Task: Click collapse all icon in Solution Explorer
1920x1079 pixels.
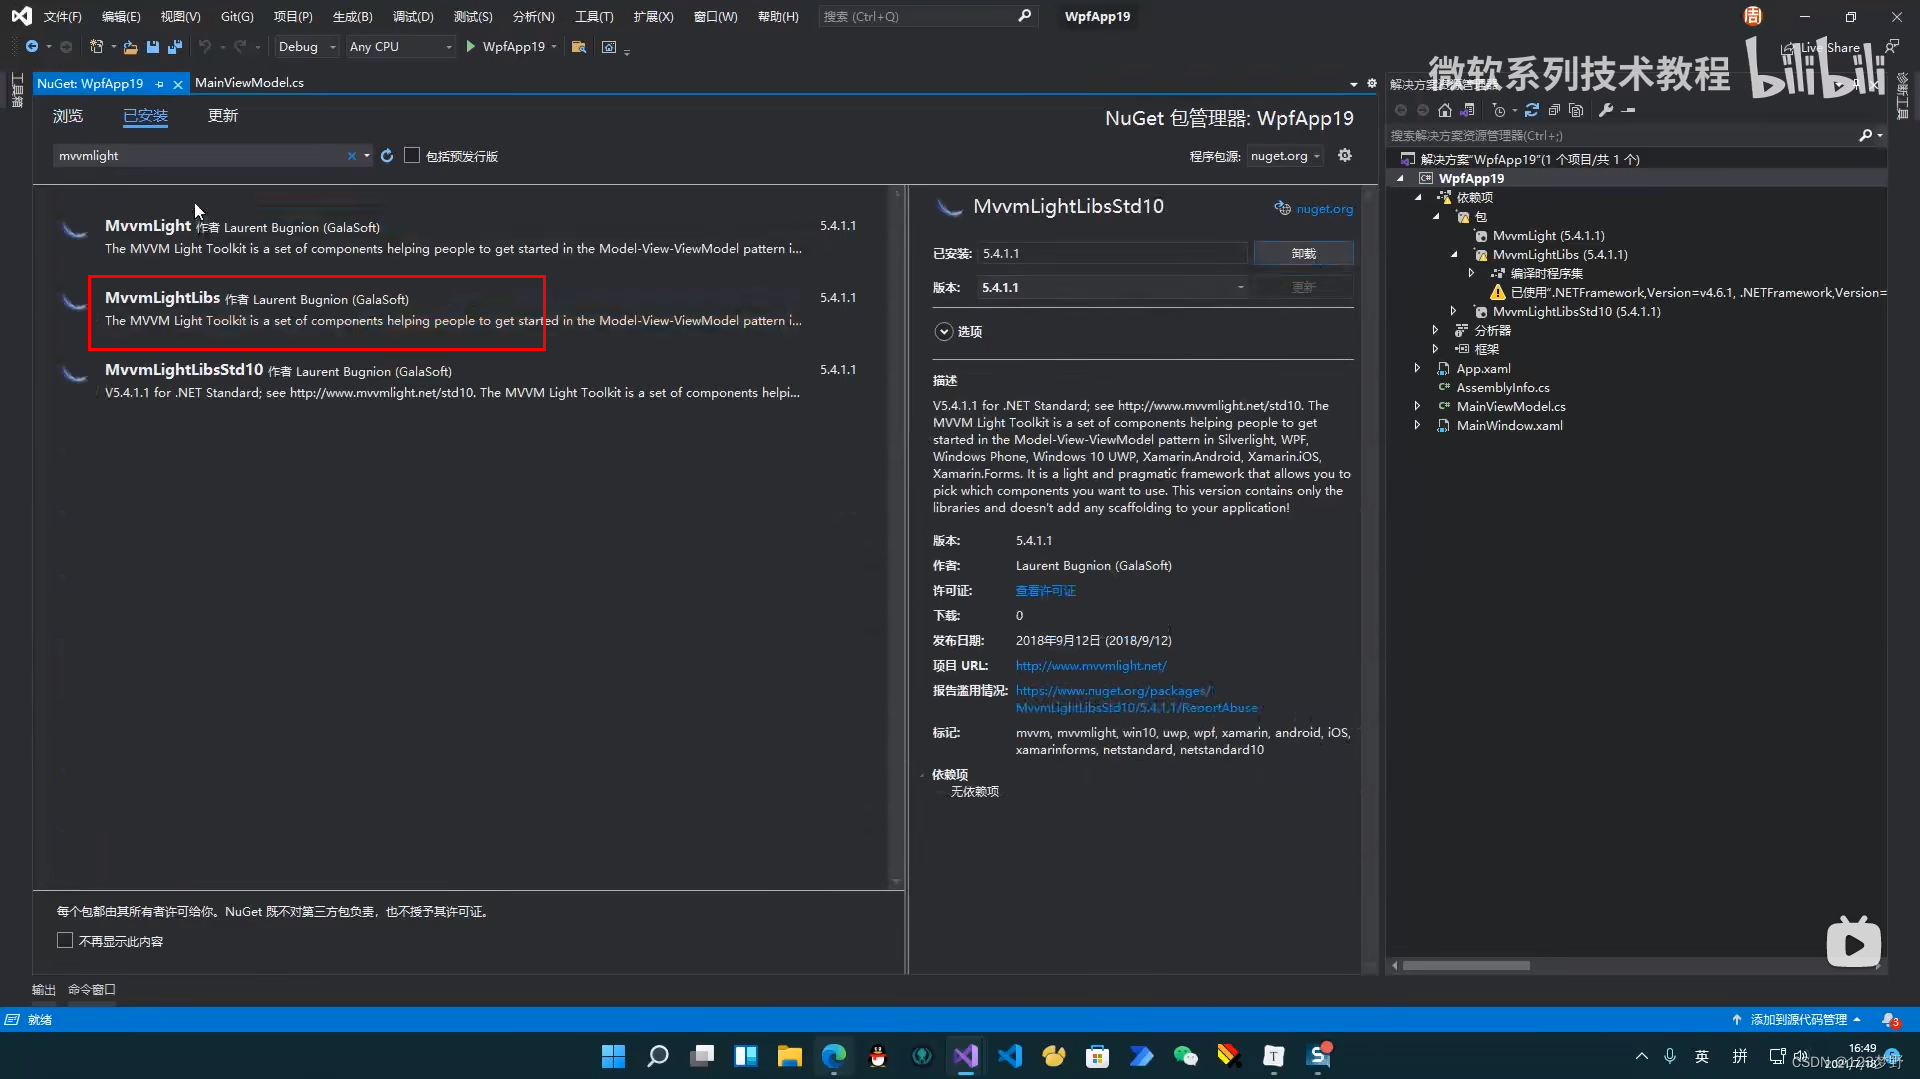Action: click(1554, 110)
